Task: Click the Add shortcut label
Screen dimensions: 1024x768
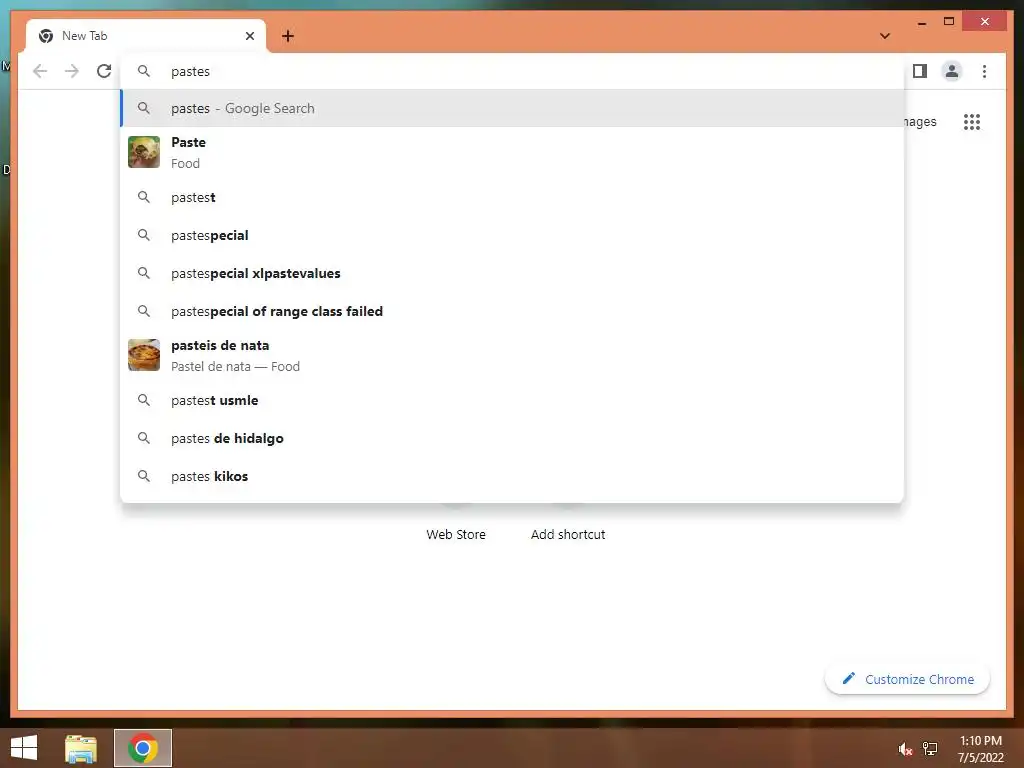Action: pos(568,534)
